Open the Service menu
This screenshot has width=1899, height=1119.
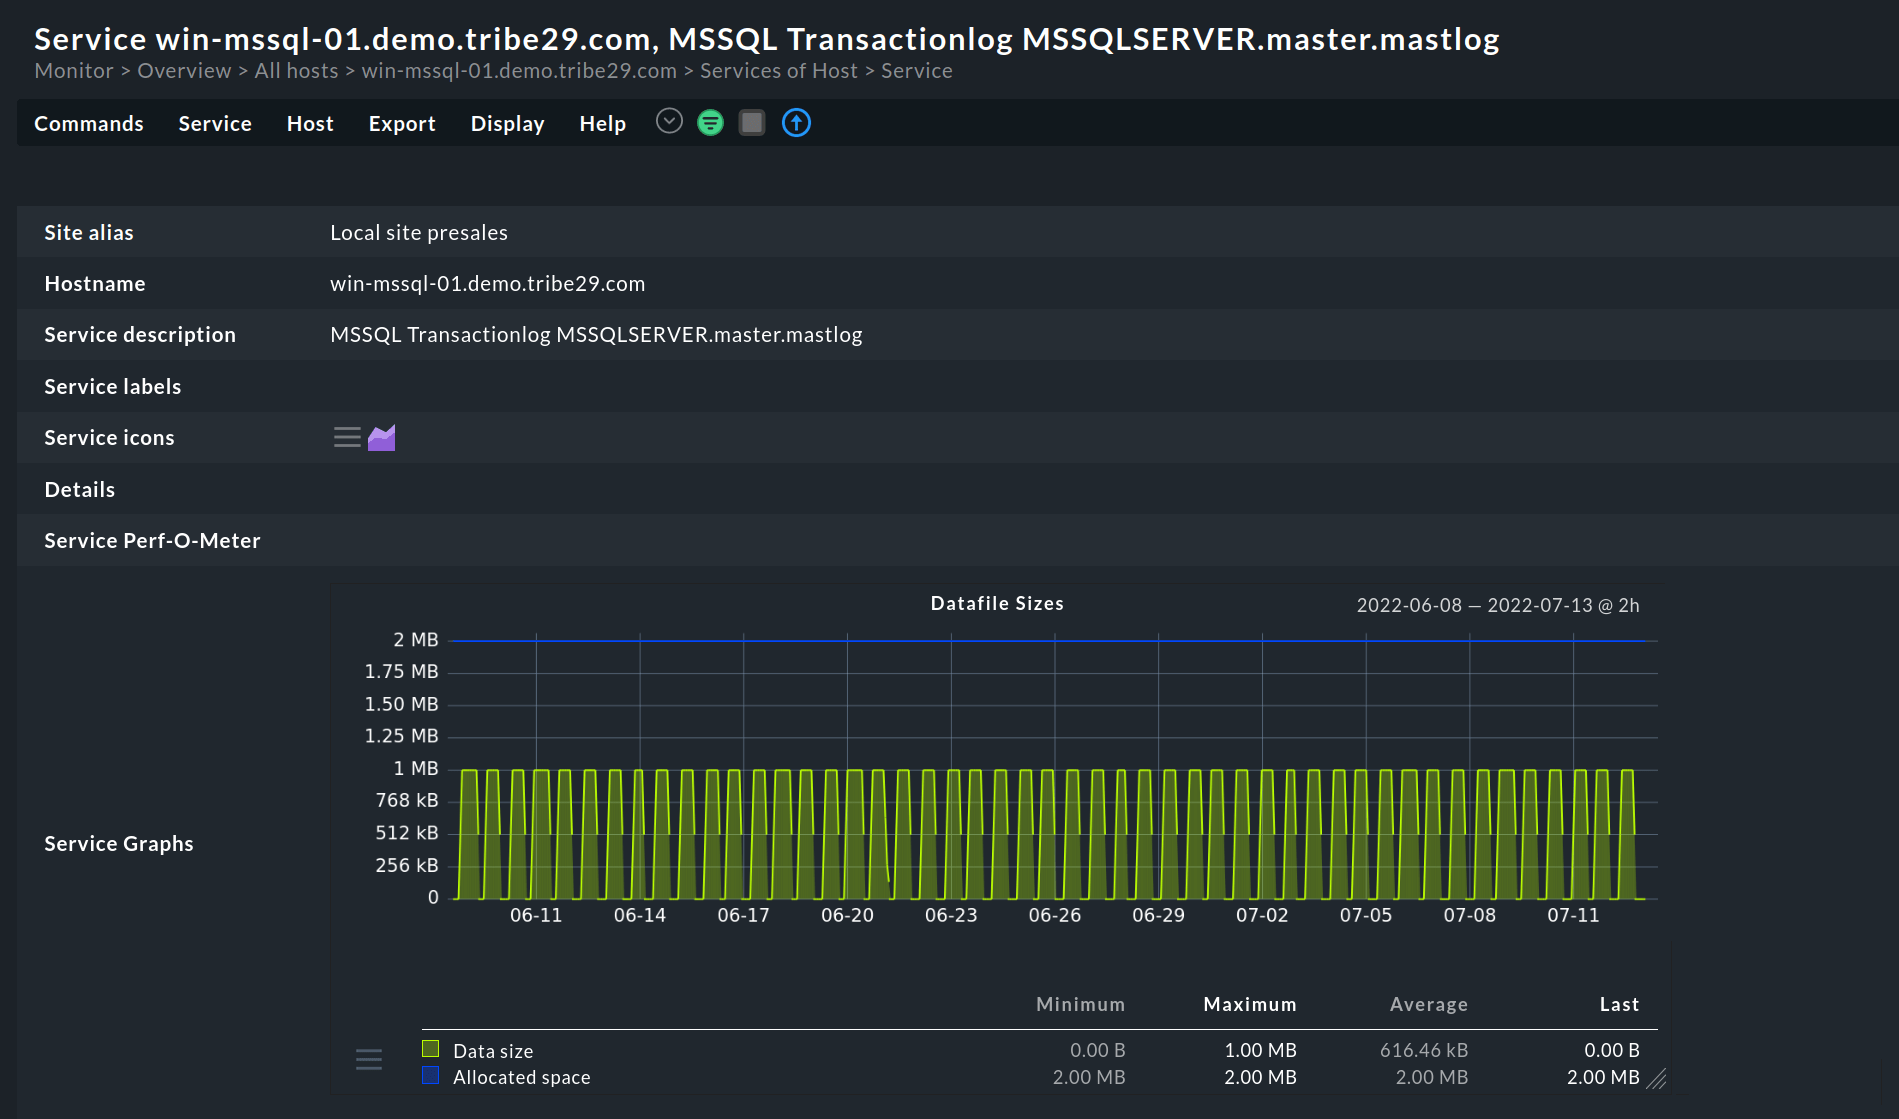tap(215, 124)
